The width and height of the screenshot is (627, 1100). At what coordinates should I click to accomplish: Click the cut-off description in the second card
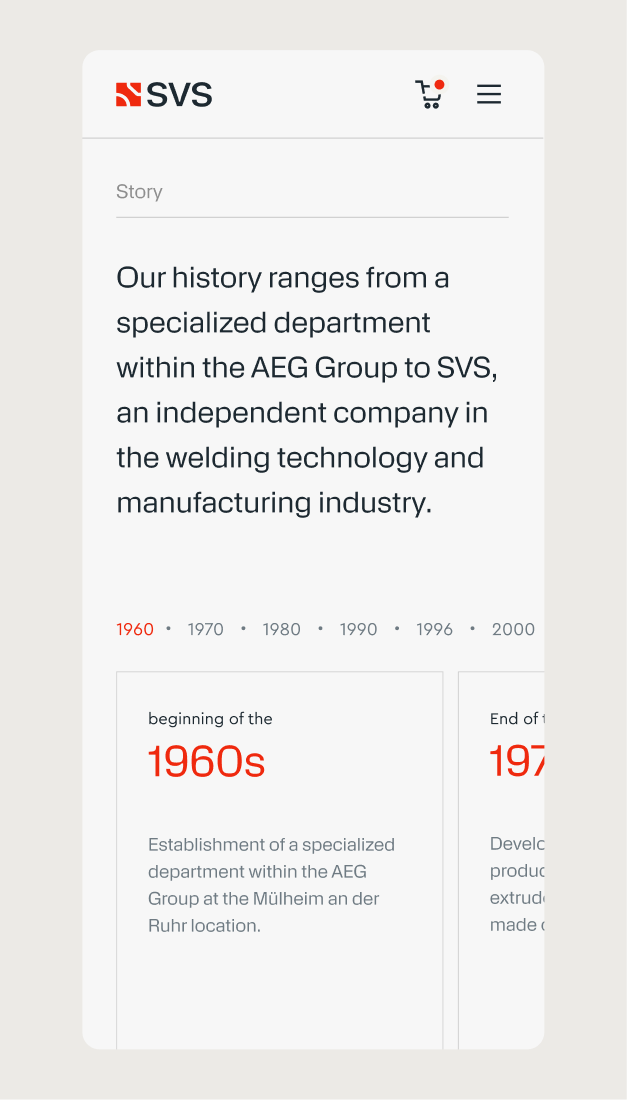click(517, 885)
